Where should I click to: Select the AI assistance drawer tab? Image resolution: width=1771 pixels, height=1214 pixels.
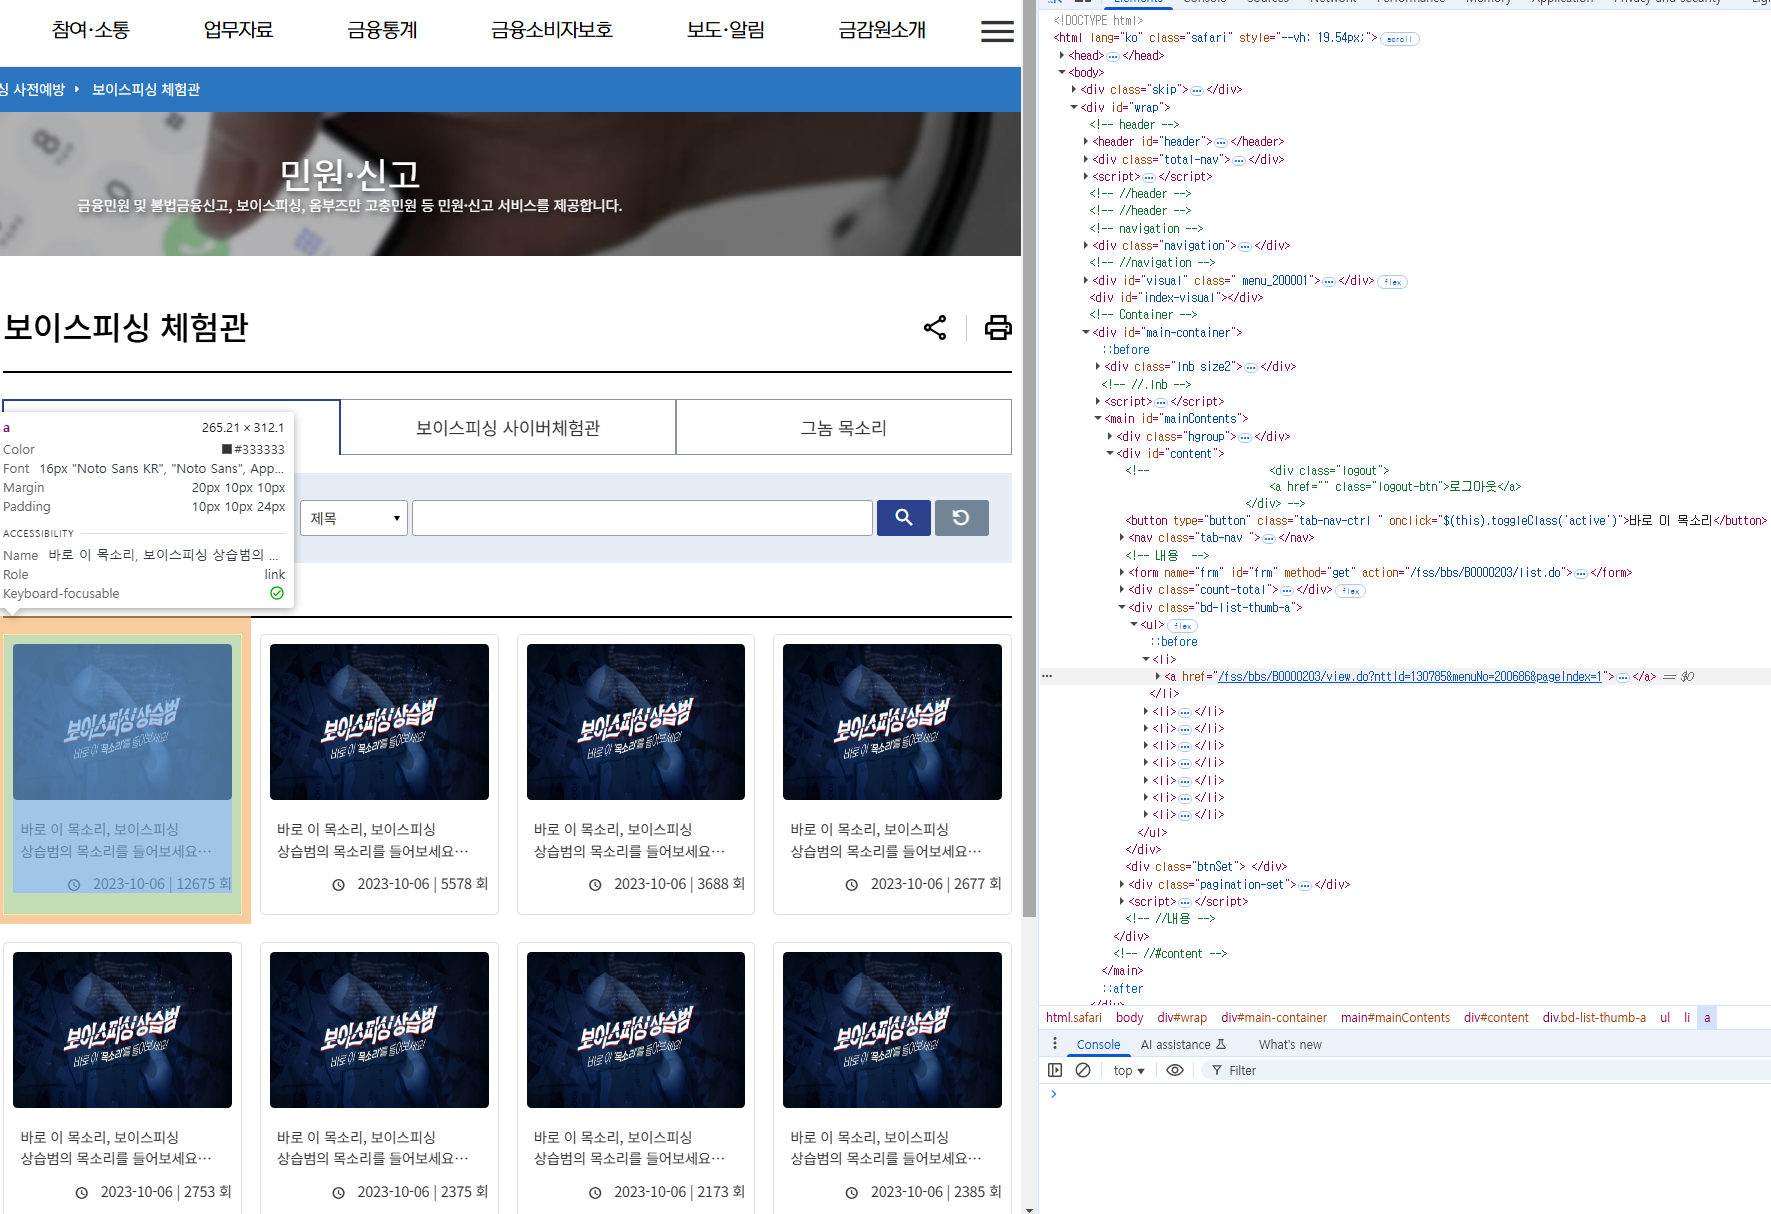click(1183, 1044)
